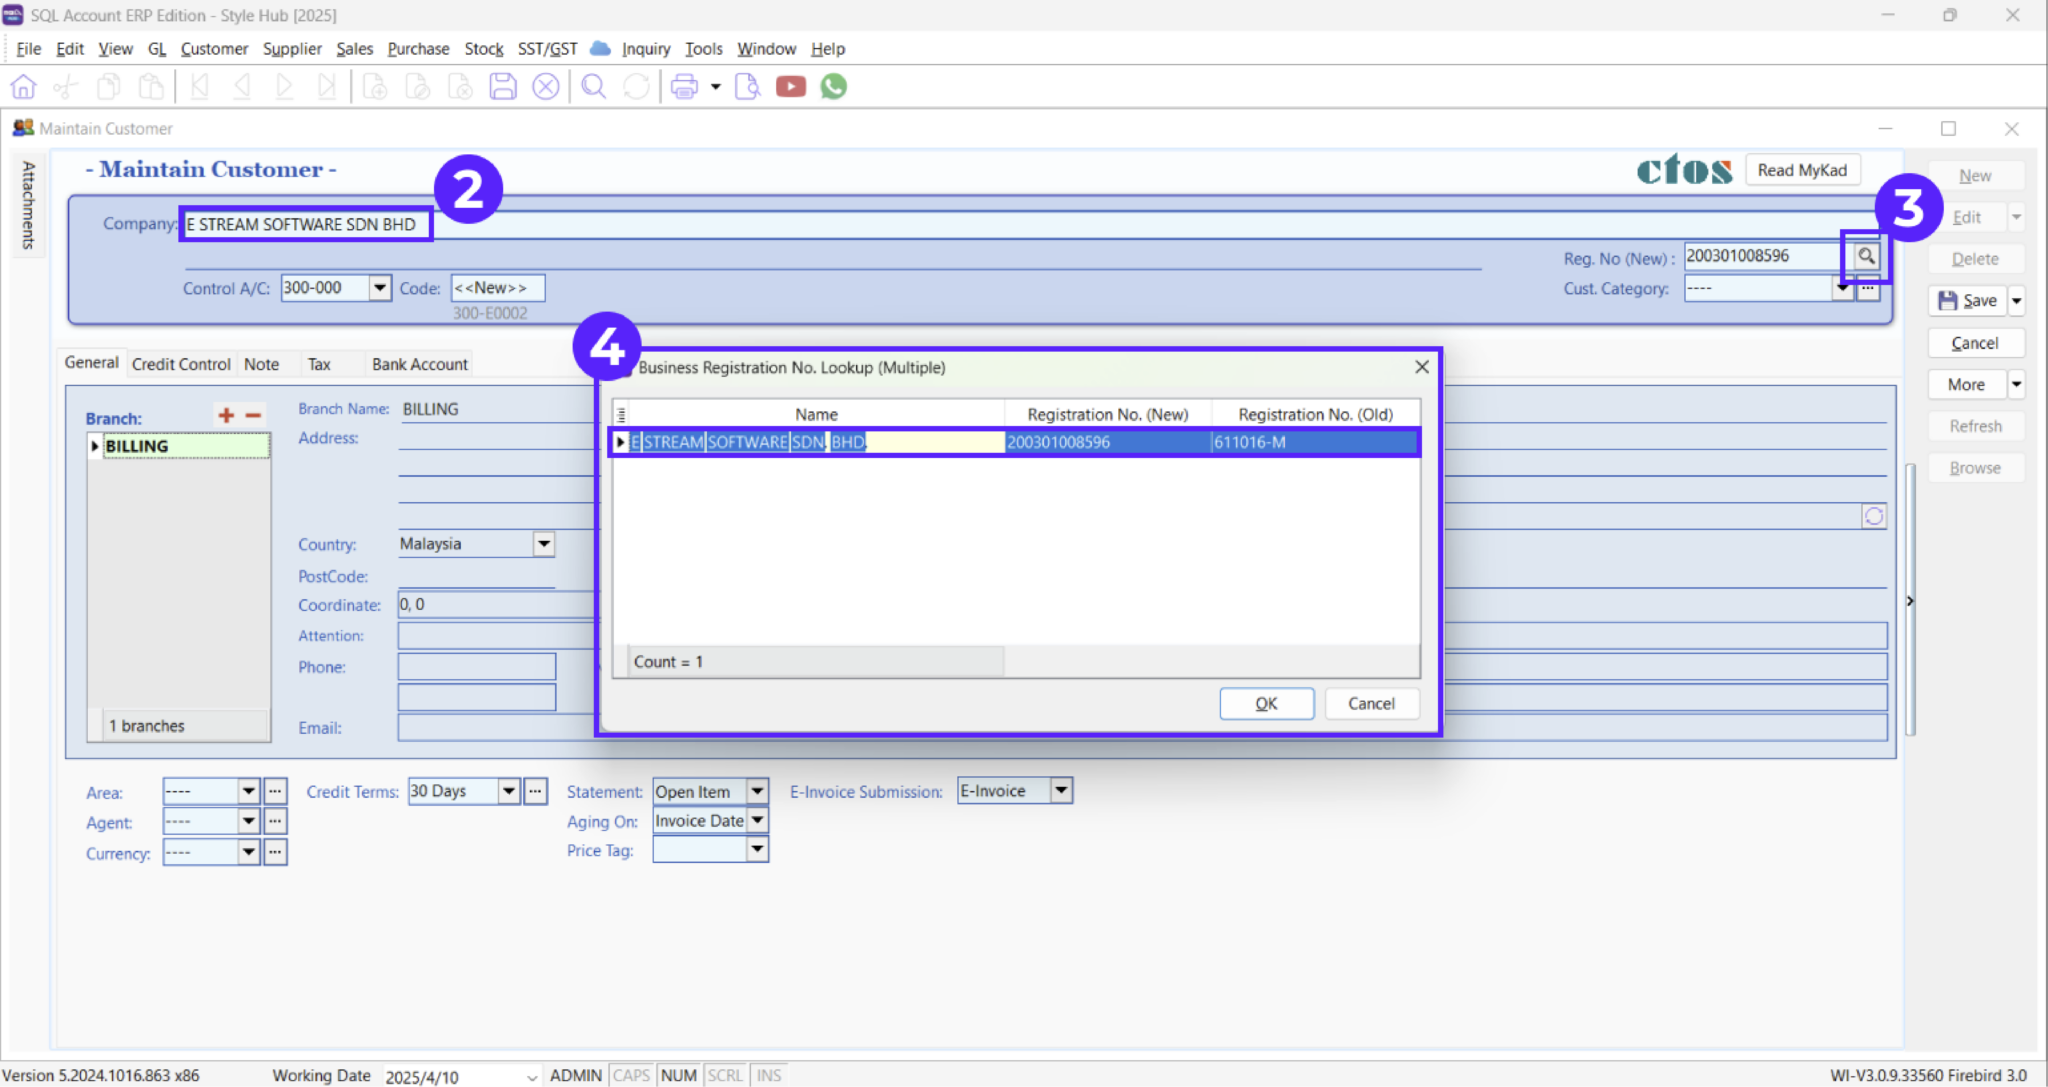Open search with the magnifier toolbar icon
This screenshot has width=2048, height=1087.
[x=593, y=86]
